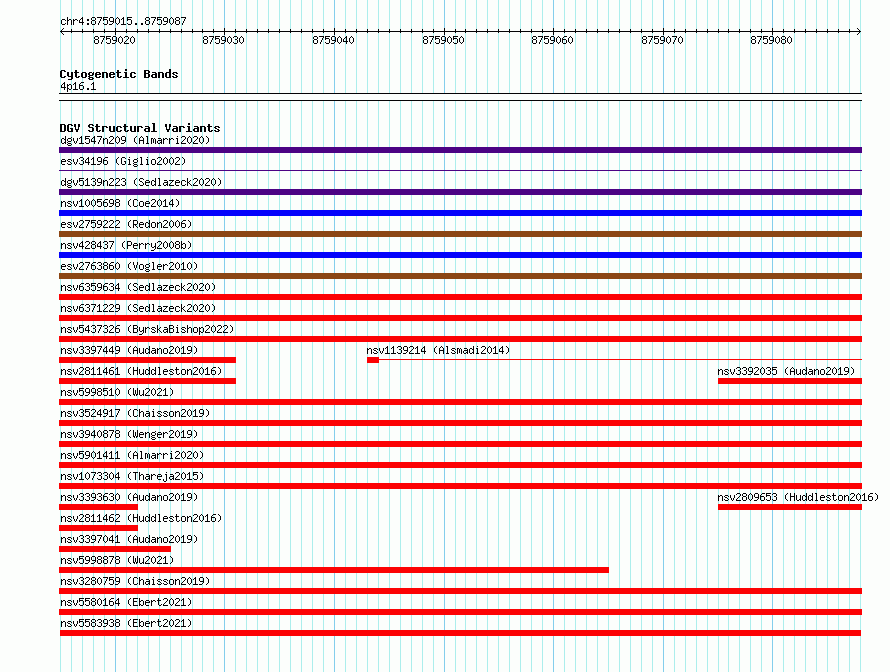The image size is (890, 672).
Task: Select the nsv3280759 (Chaisson2019) label
Action: click(135, 581)
